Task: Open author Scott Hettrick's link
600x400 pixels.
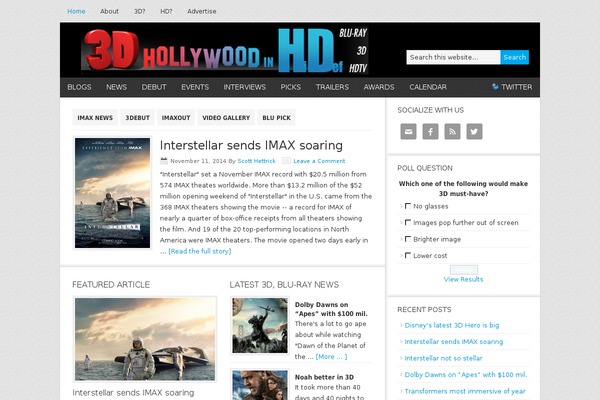Action: 256,161
